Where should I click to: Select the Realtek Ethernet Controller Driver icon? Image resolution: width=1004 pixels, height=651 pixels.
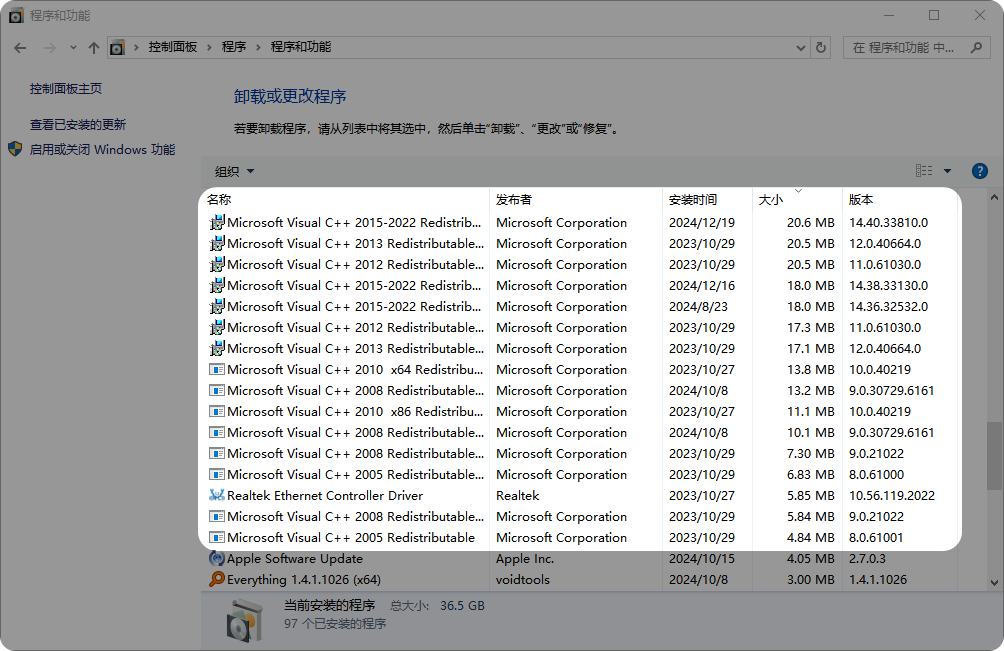(217, 495)
